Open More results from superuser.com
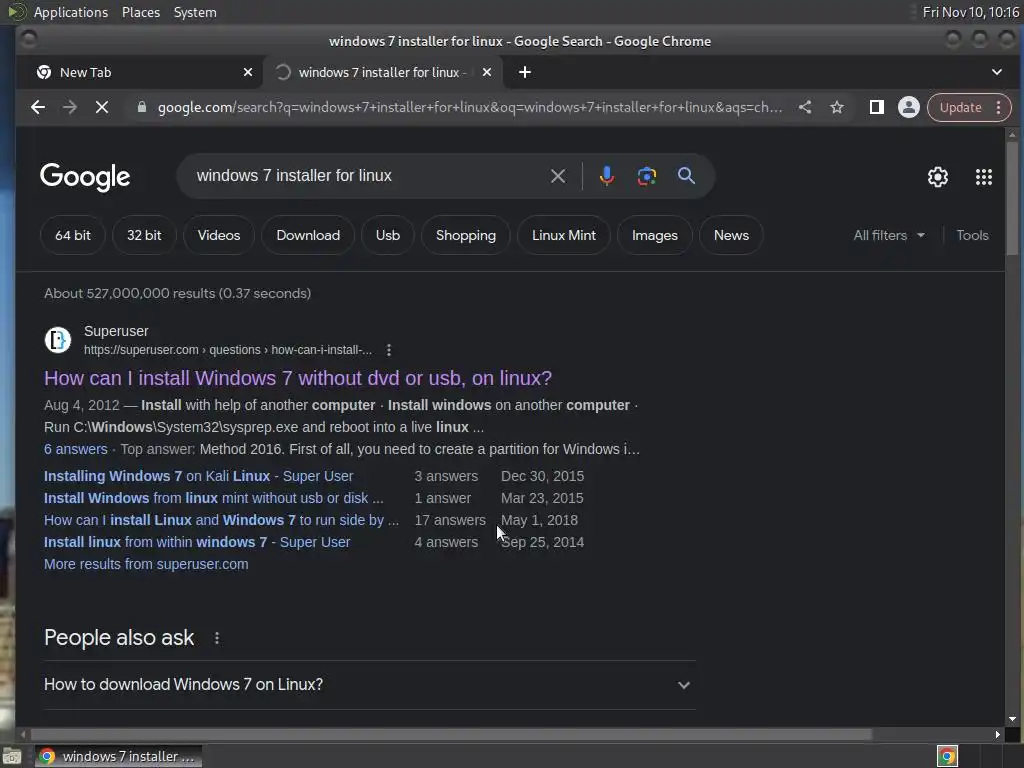The image size is (1024, 768). [x=146, y=564]
